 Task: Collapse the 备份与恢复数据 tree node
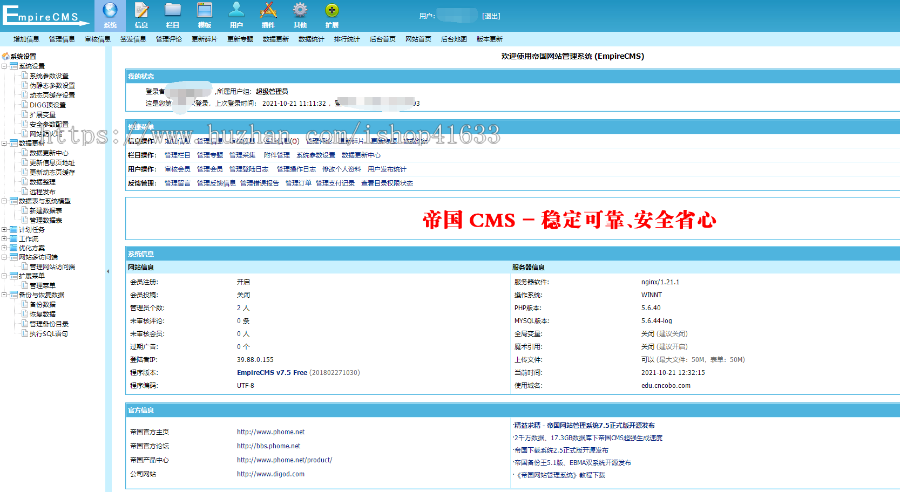tap(5, 296)
